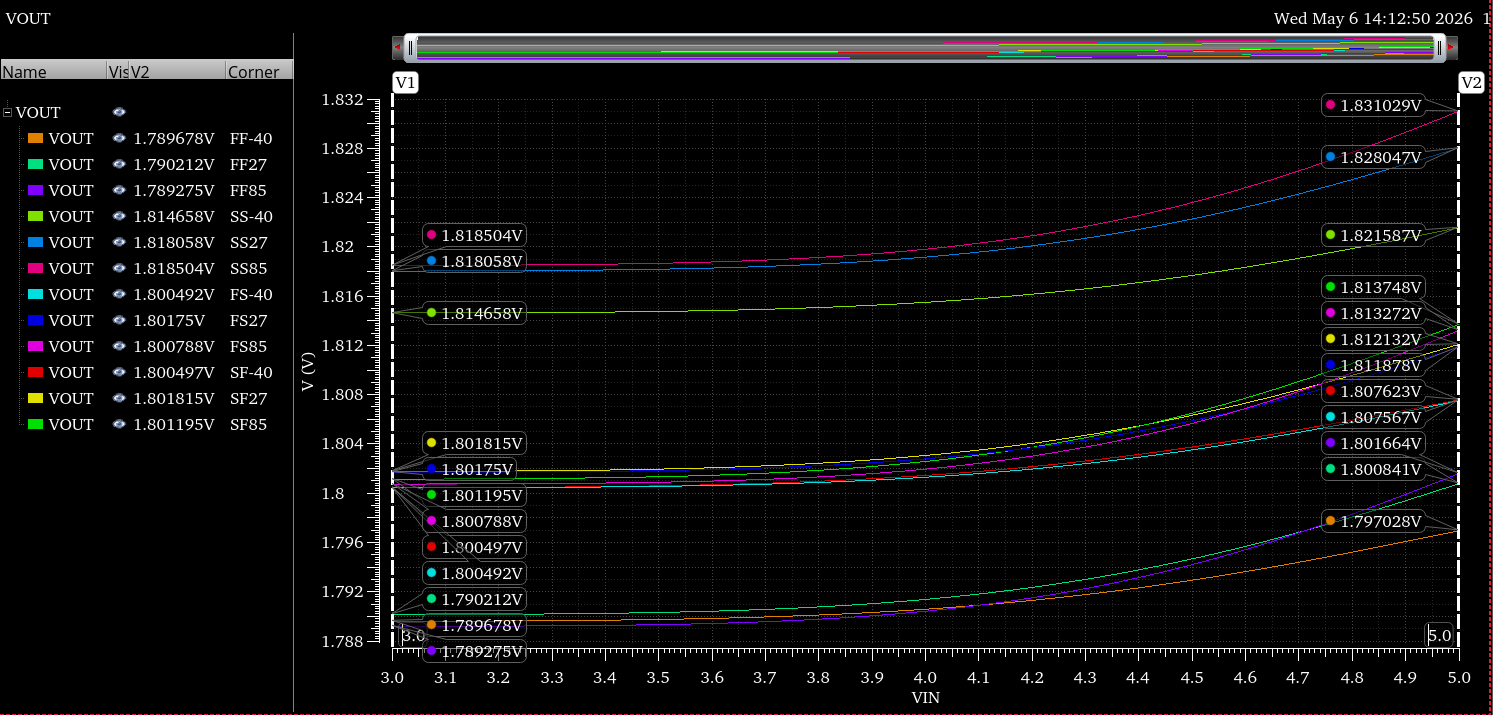Select the 1.801664V marker readout
The height and width of the screenshot is (715, 1493).
click(1372, 443)
